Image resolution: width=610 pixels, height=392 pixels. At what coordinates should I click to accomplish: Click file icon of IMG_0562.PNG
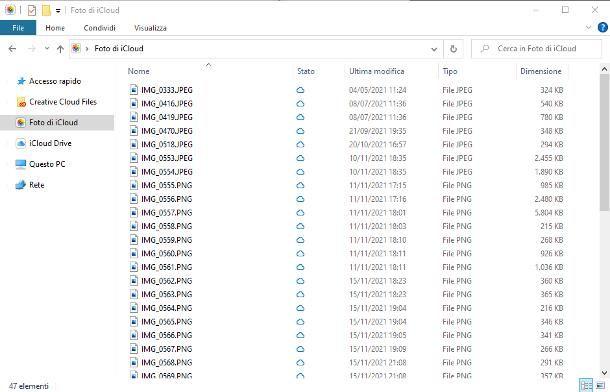pos(134,281)
